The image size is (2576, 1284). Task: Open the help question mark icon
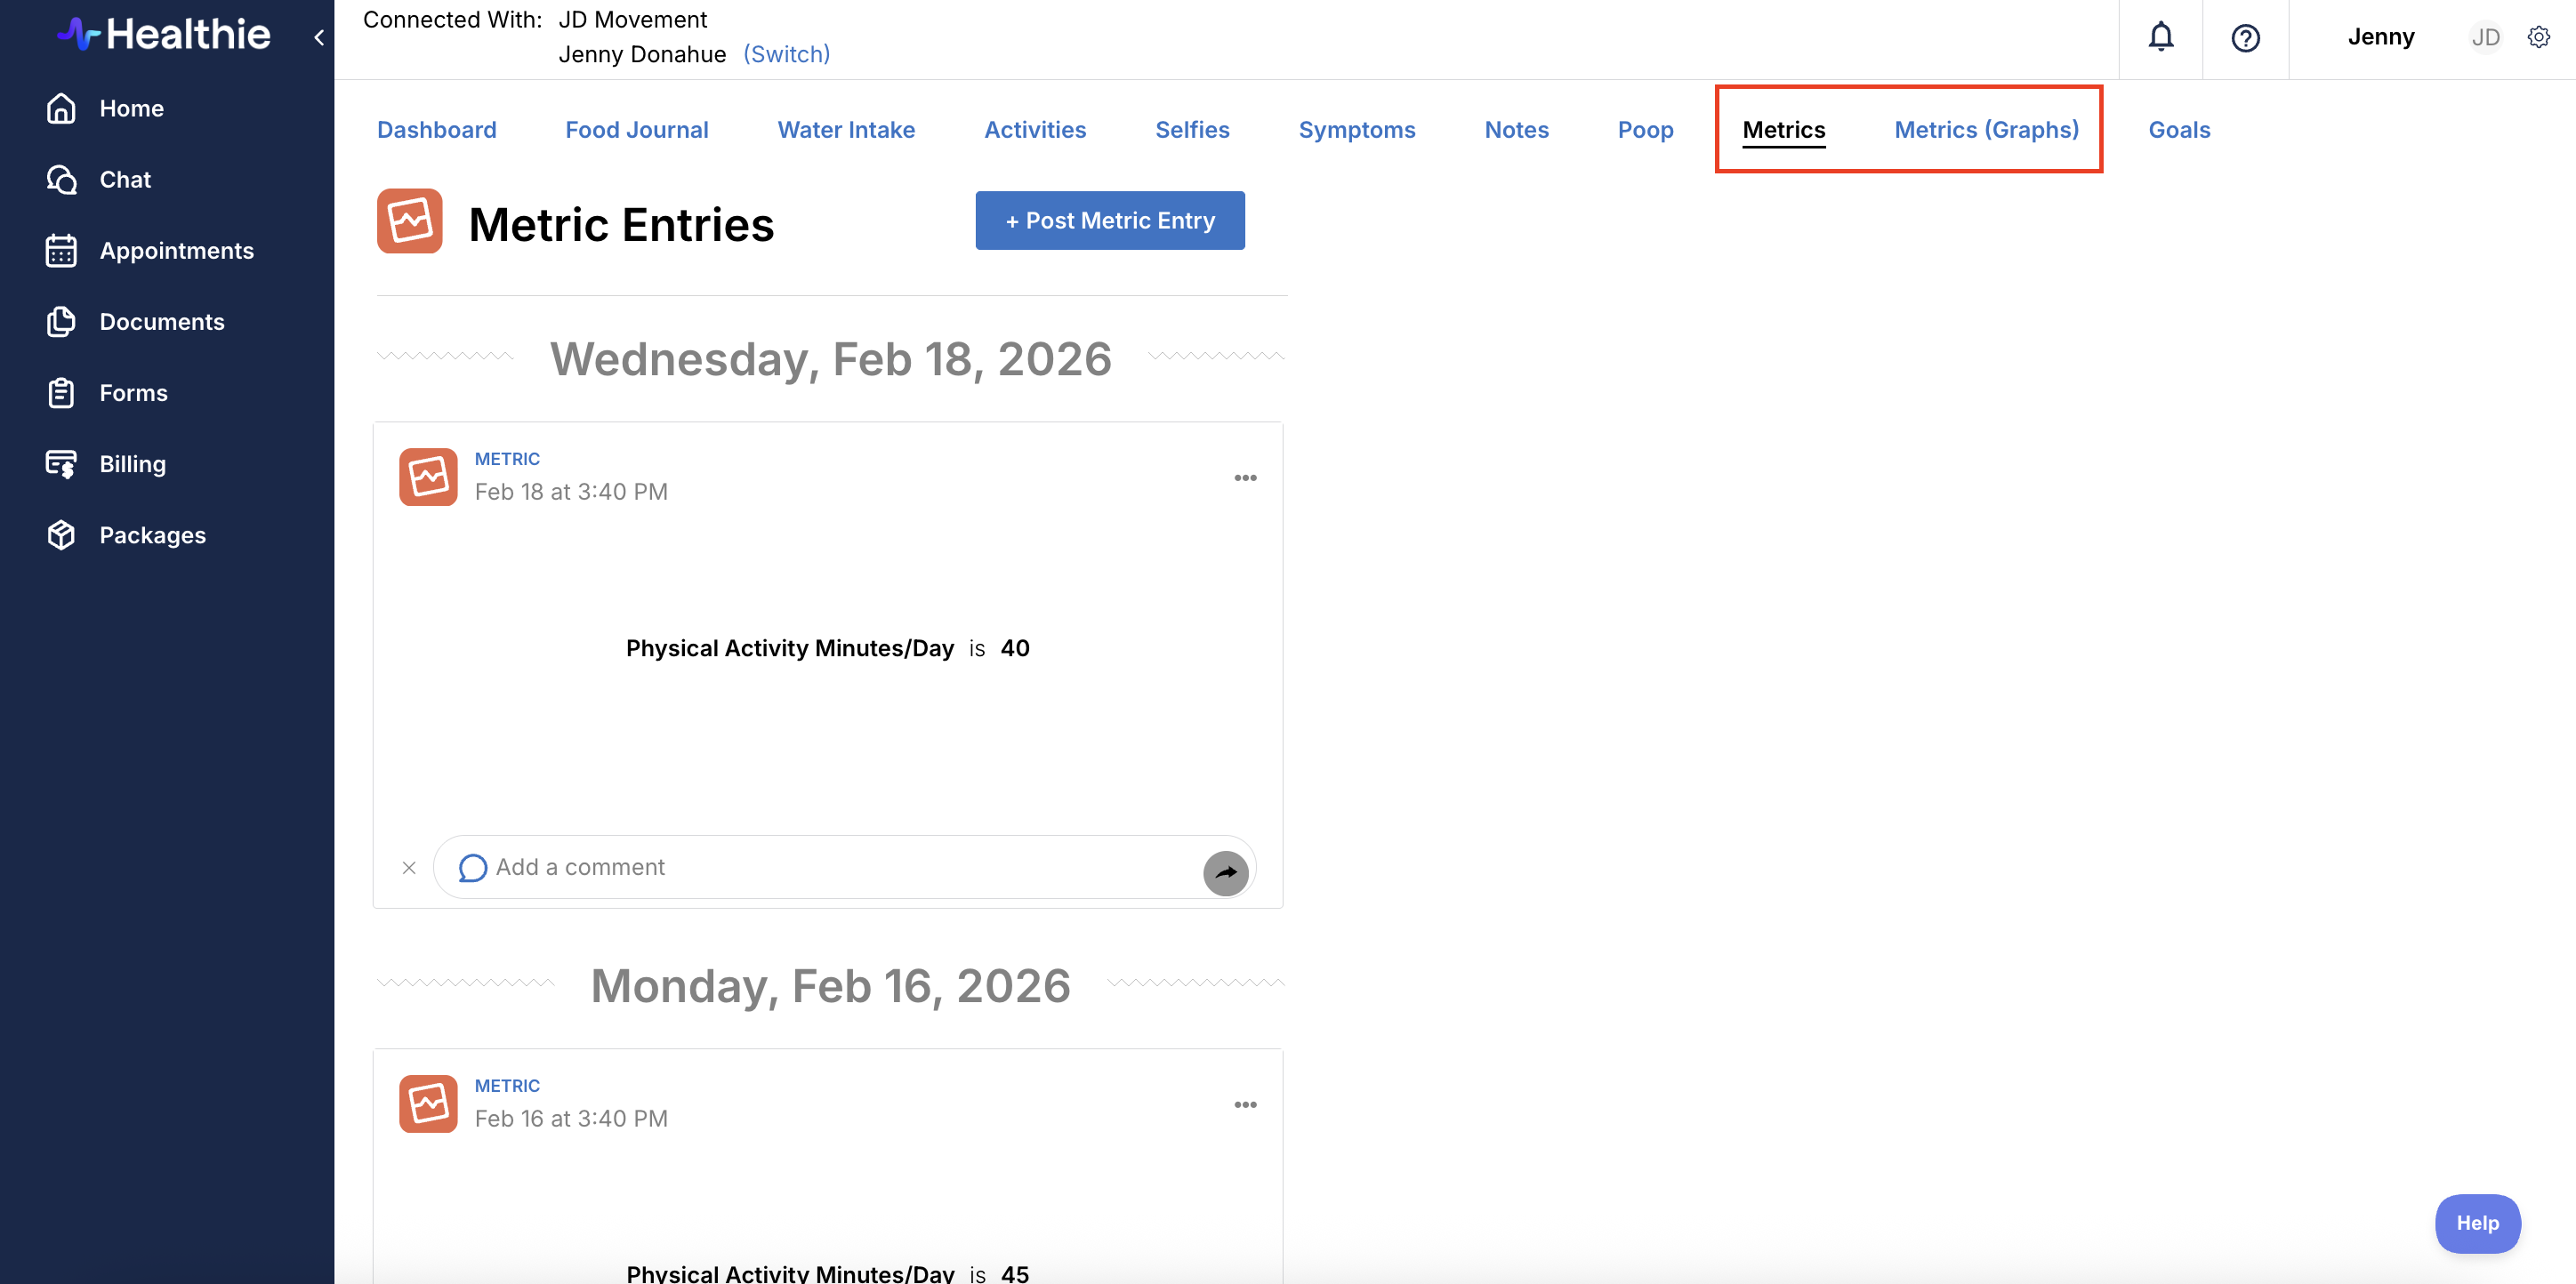click(x=2245, y=38)
